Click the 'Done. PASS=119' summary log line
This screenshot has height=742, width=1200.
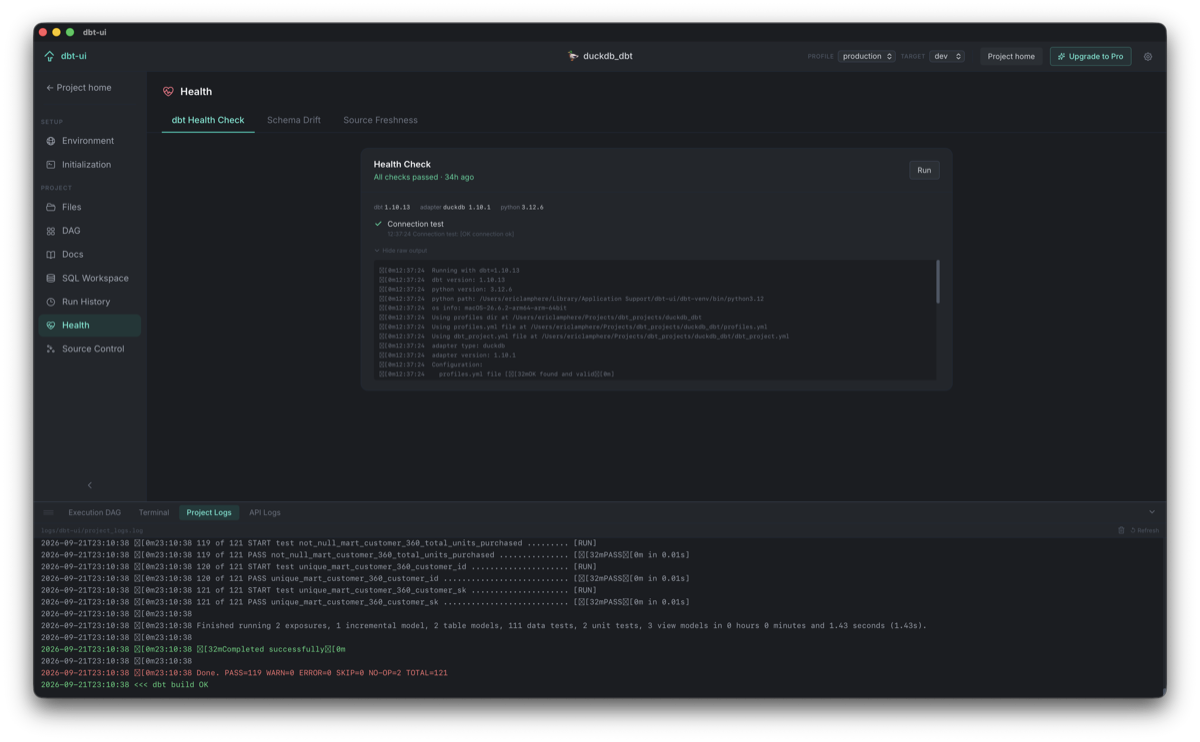pos(244,673)
